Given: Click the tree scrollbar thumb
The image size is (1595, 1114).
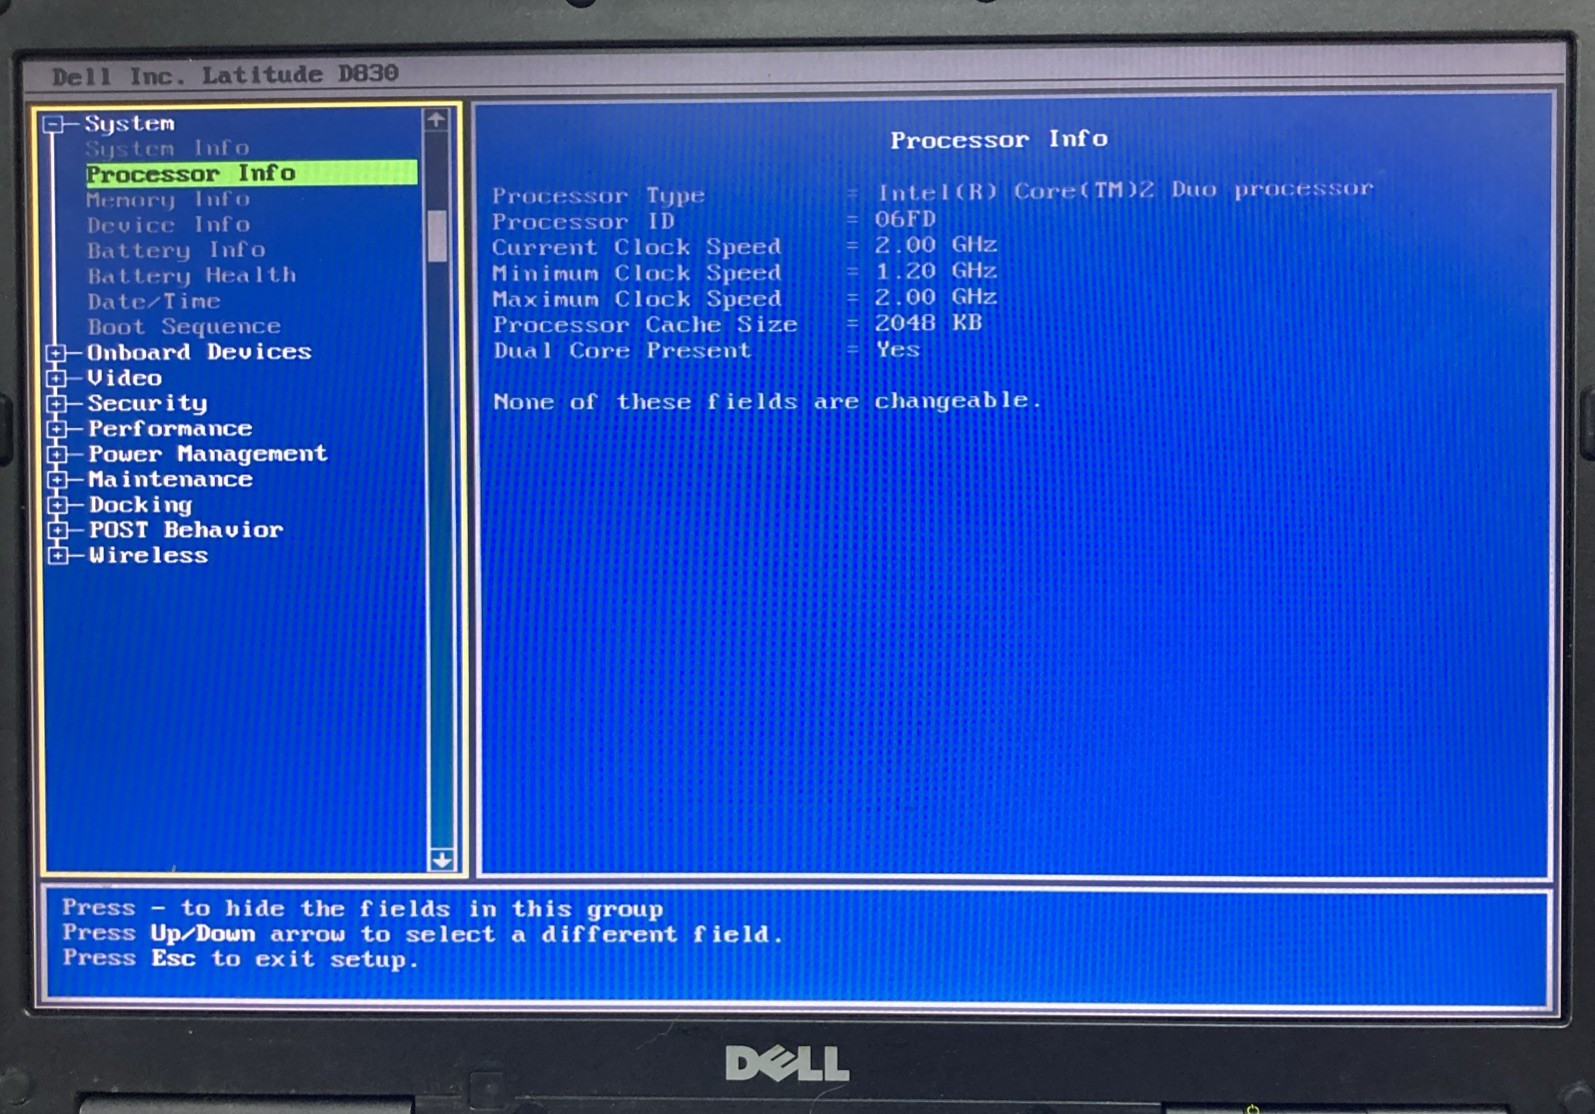Looking at the screenshot, I should click(x=437, y=236).
